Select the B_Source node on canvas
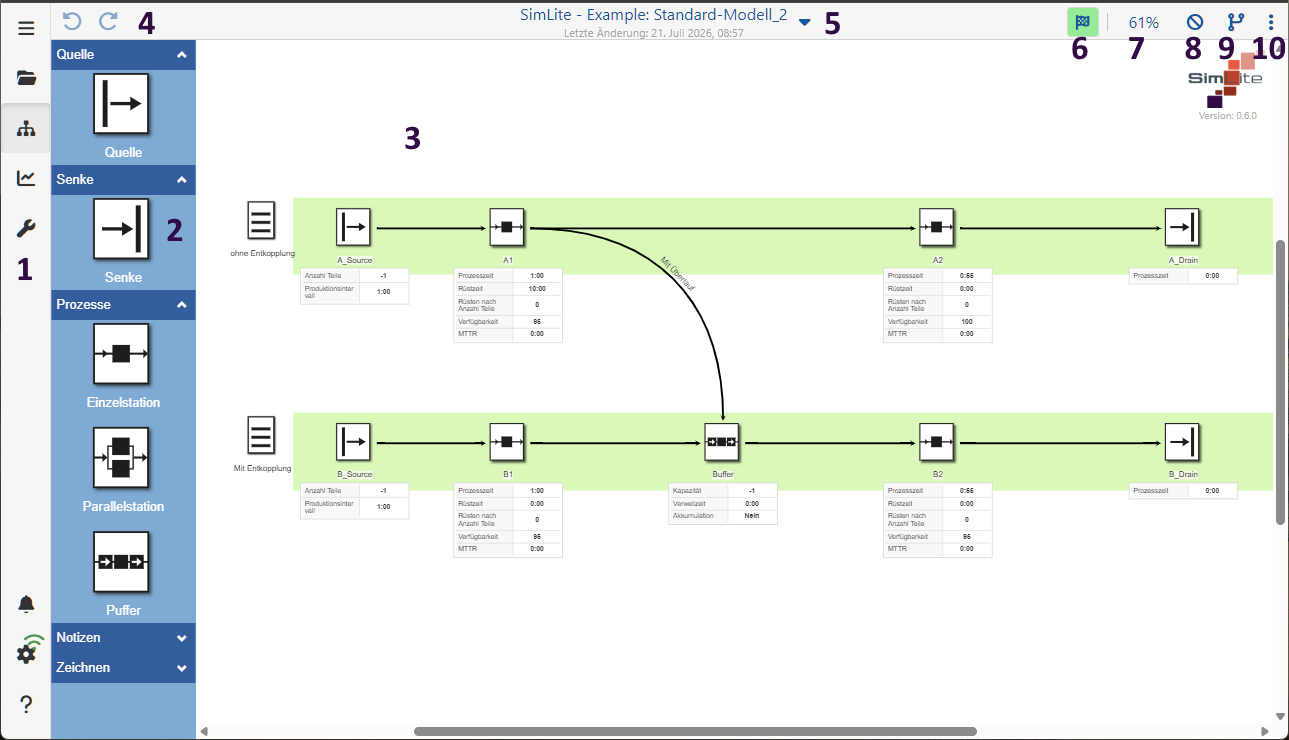 coord(354,441)
